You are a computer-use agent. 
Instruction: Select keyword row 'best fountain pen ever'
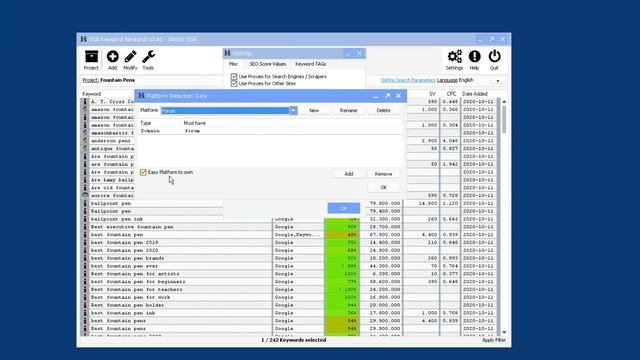point(289,266)
